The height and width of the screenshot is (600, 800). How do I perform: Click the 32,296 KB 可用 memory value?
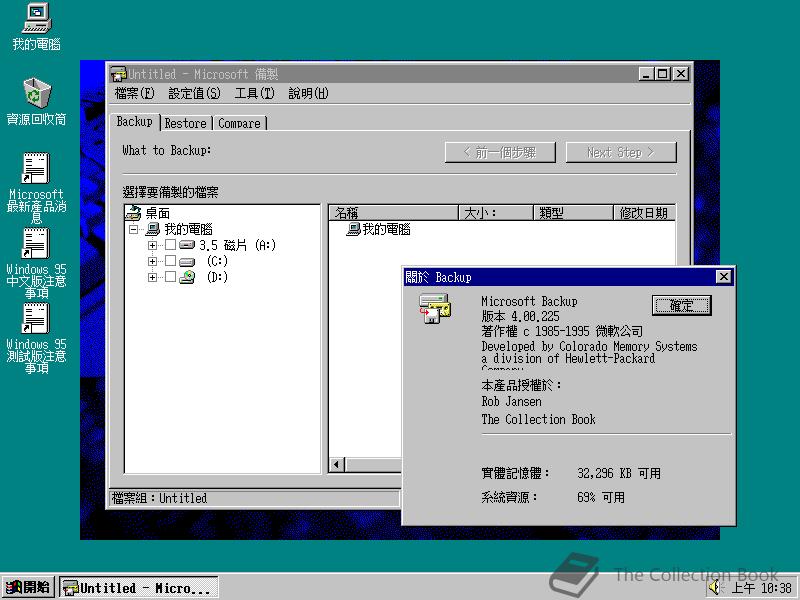(619, 473)
